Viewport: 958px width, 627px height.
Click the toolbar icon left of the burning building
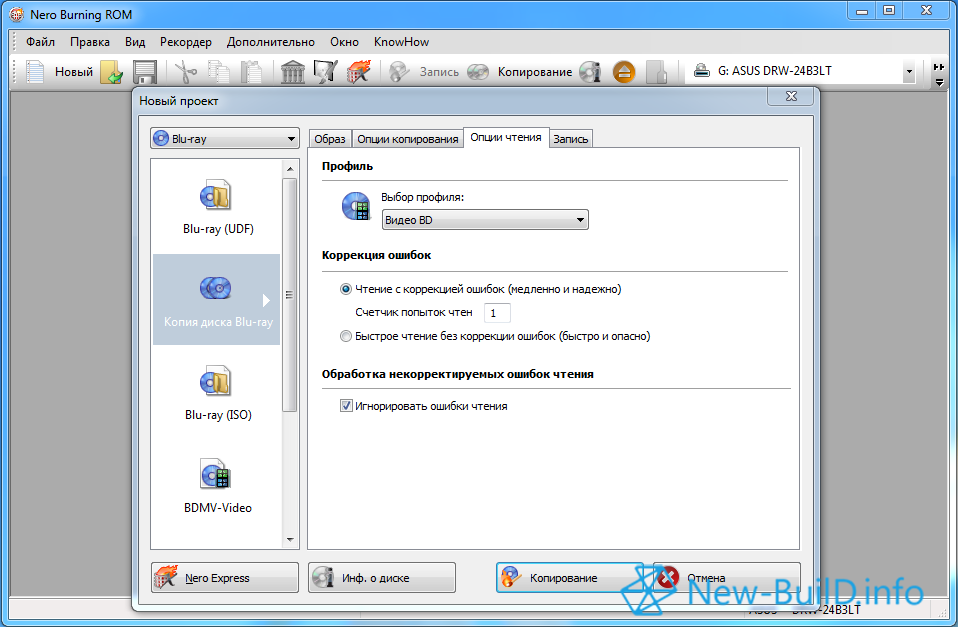coord(325,72)
